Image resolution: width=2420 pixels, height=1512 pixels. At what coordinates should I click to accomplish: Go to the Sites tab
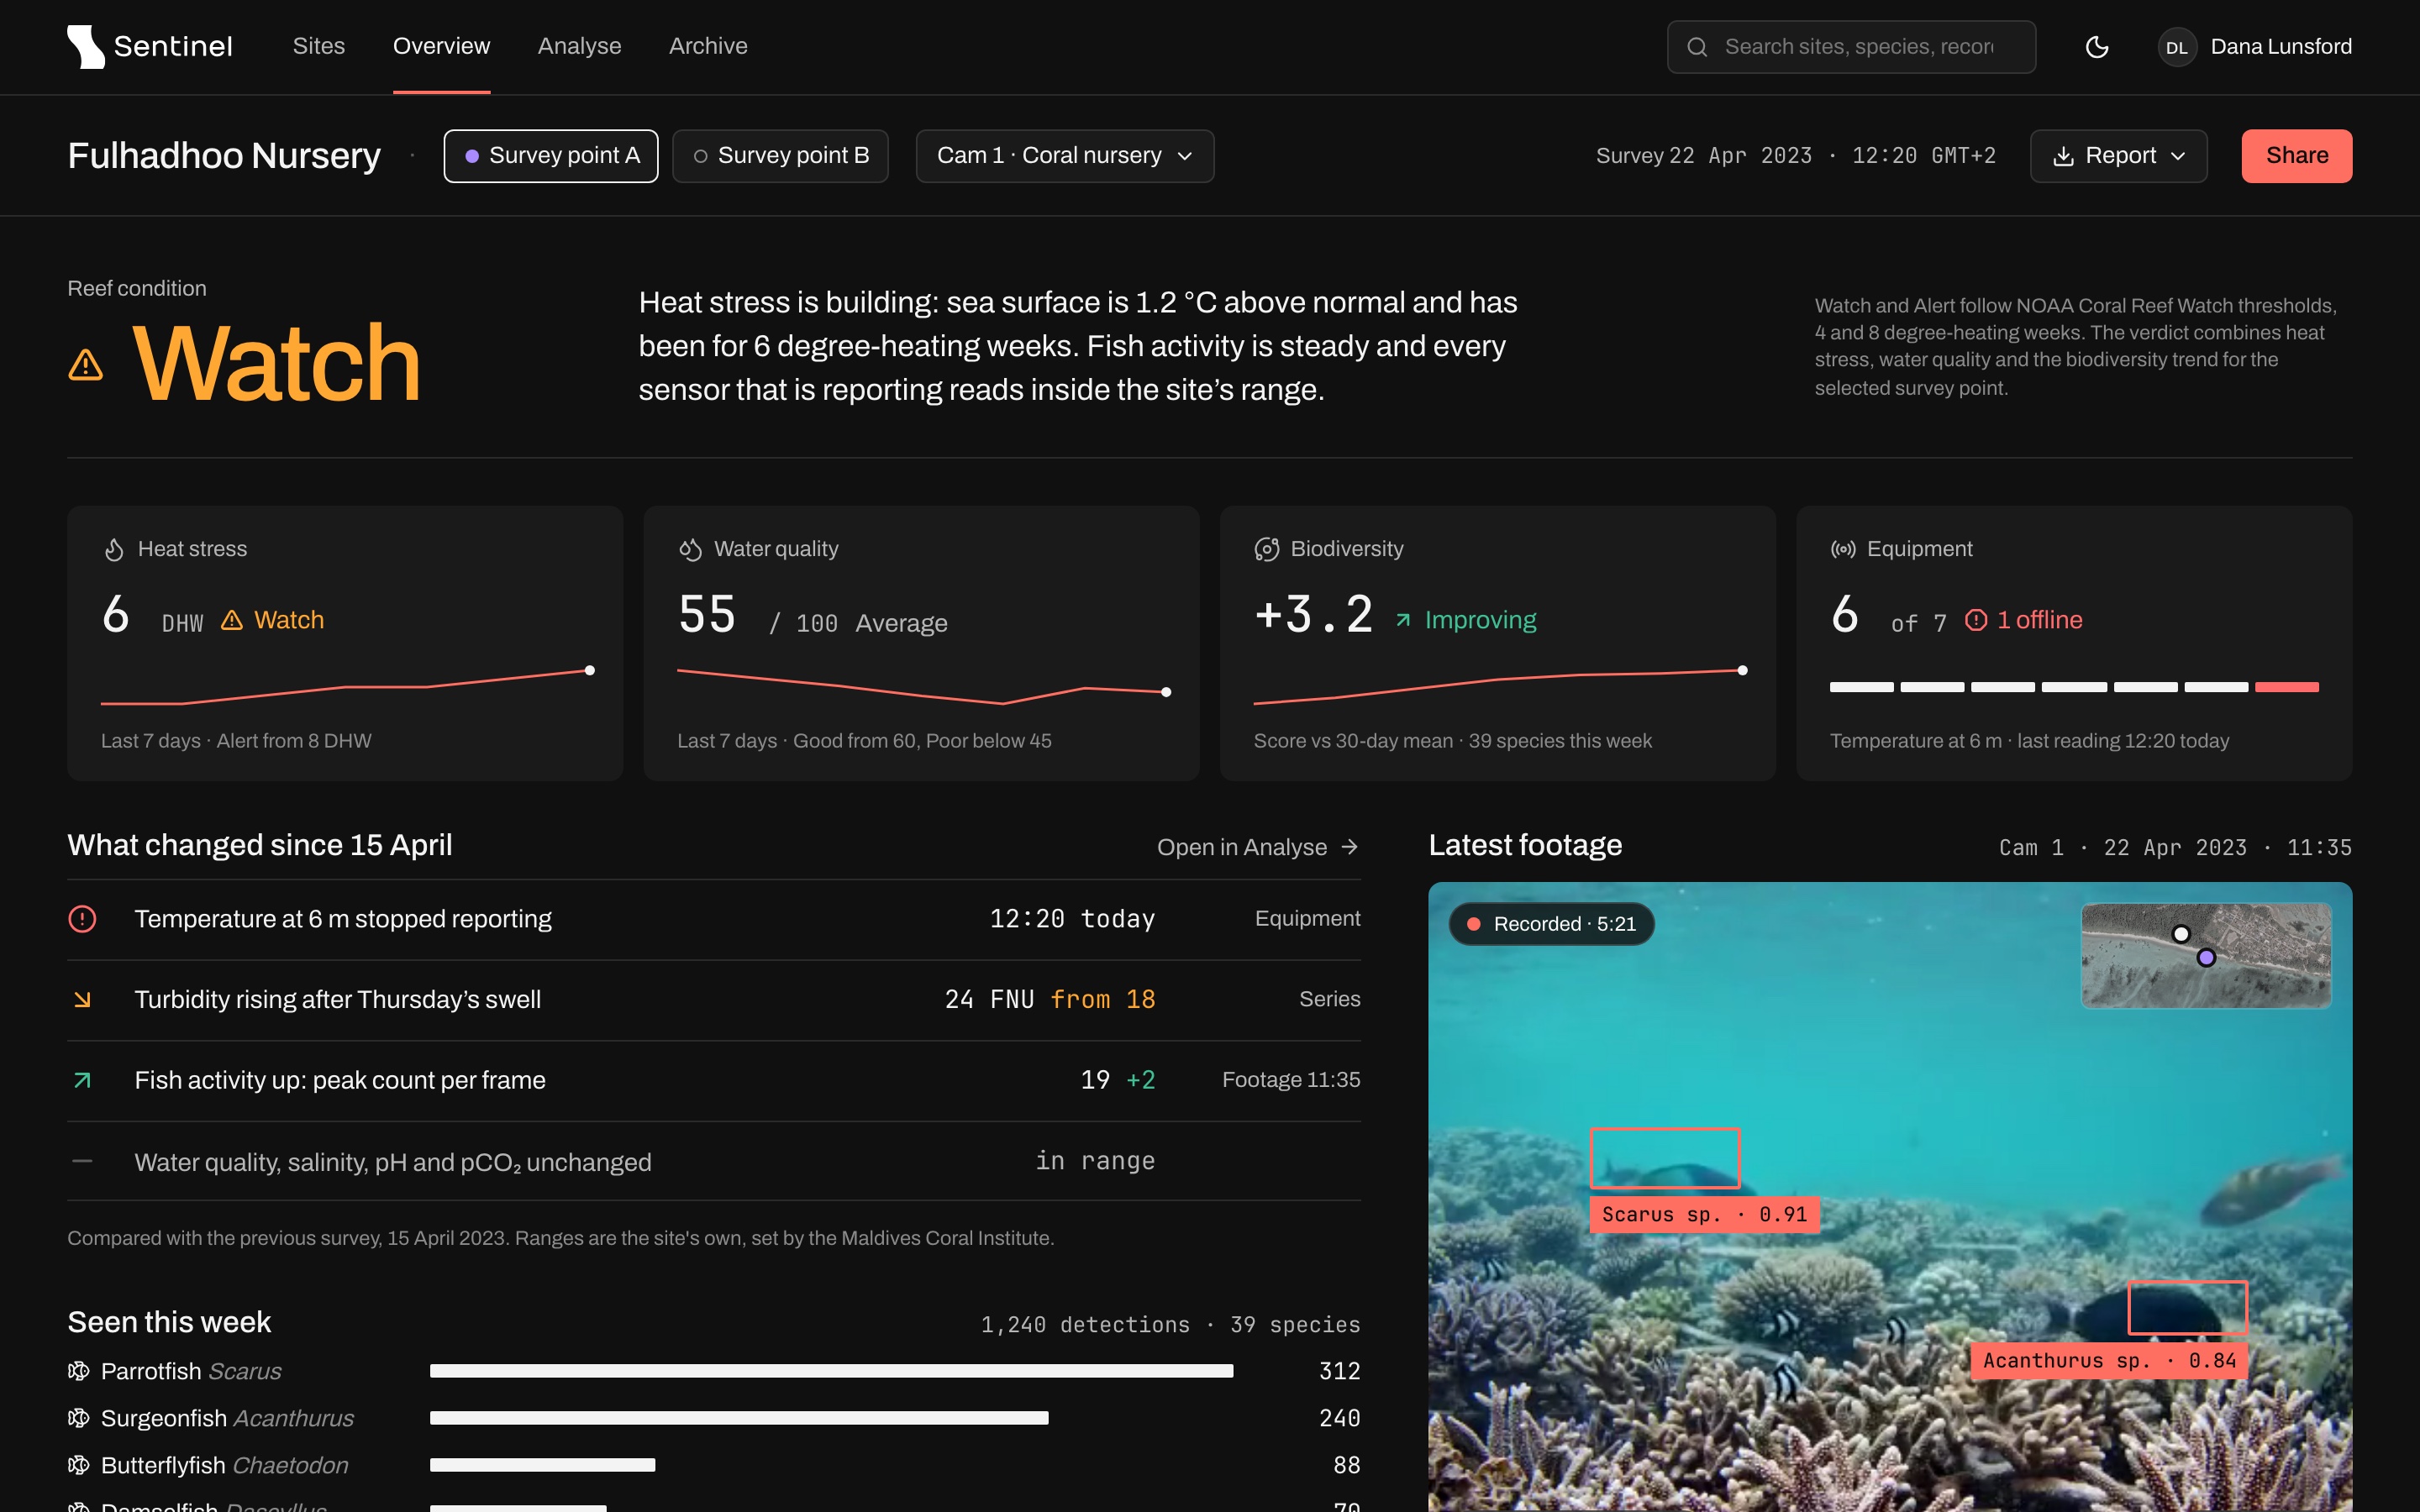coord(319,46)
